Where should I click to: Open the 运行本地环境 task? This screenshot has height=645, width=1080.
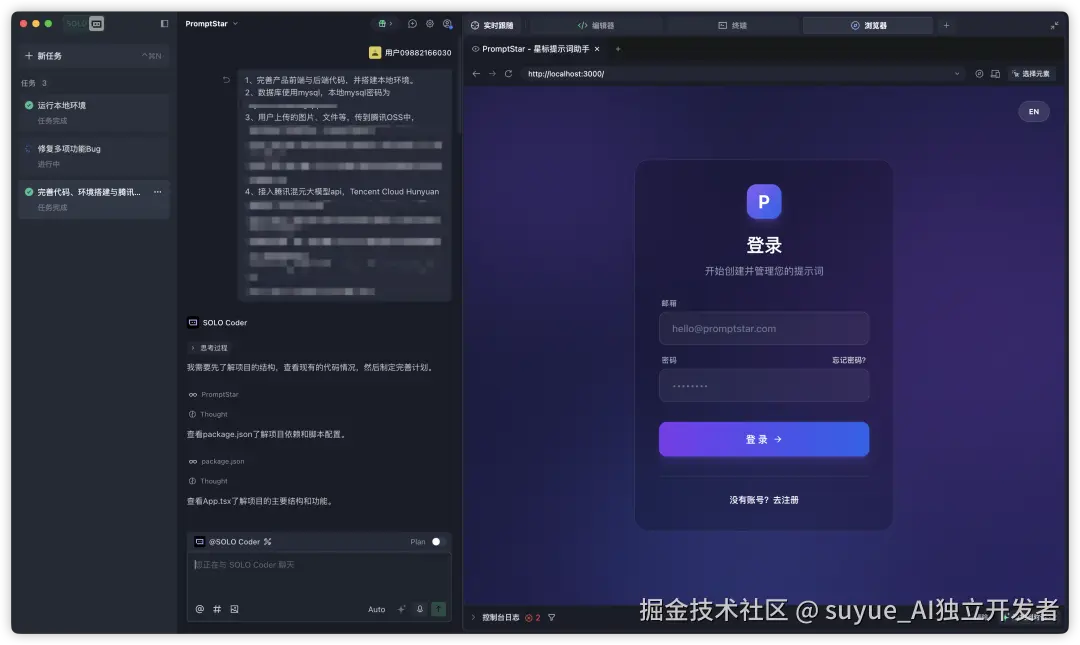(x=94, y=112)
